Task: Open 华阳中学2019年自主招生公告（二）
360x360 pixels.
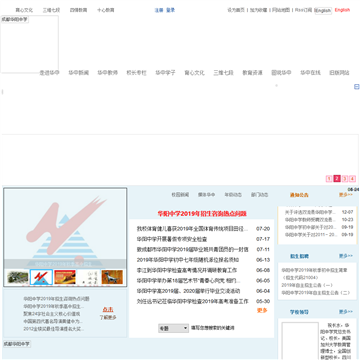Action: [316, 293]
